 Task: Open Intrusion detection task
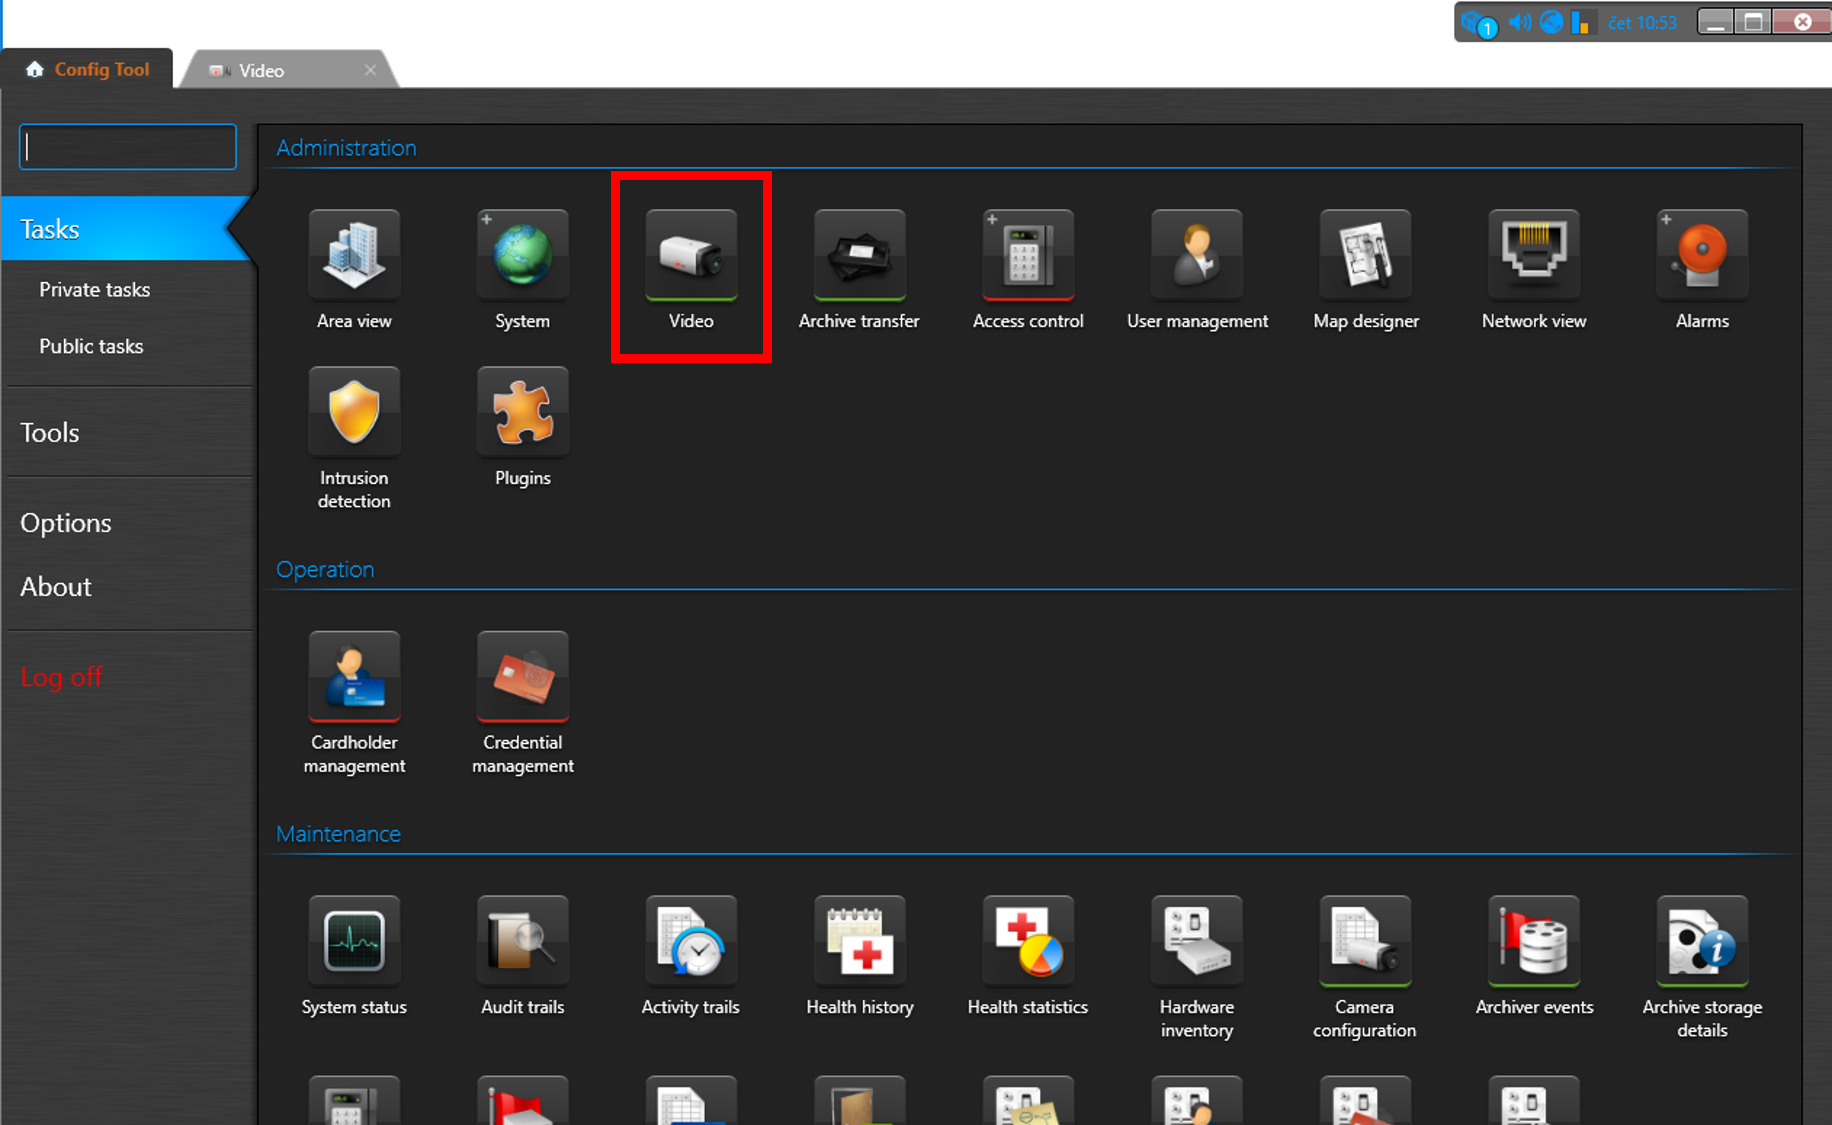pos(354,413)
